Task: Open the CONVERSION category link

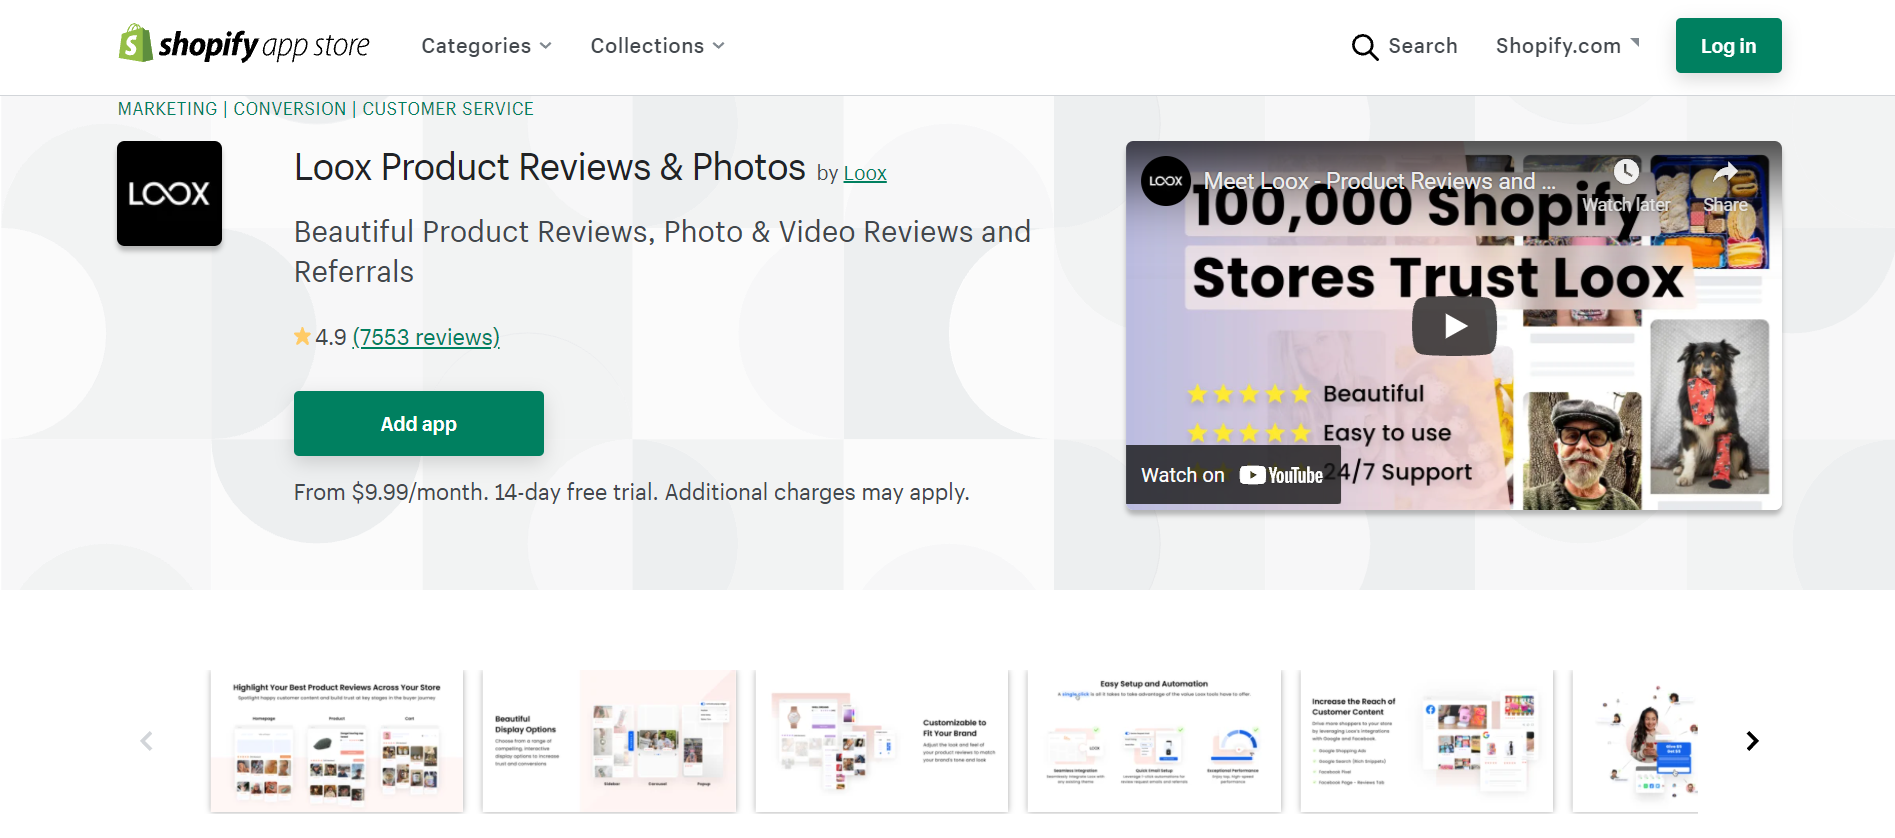Action: 290,109
